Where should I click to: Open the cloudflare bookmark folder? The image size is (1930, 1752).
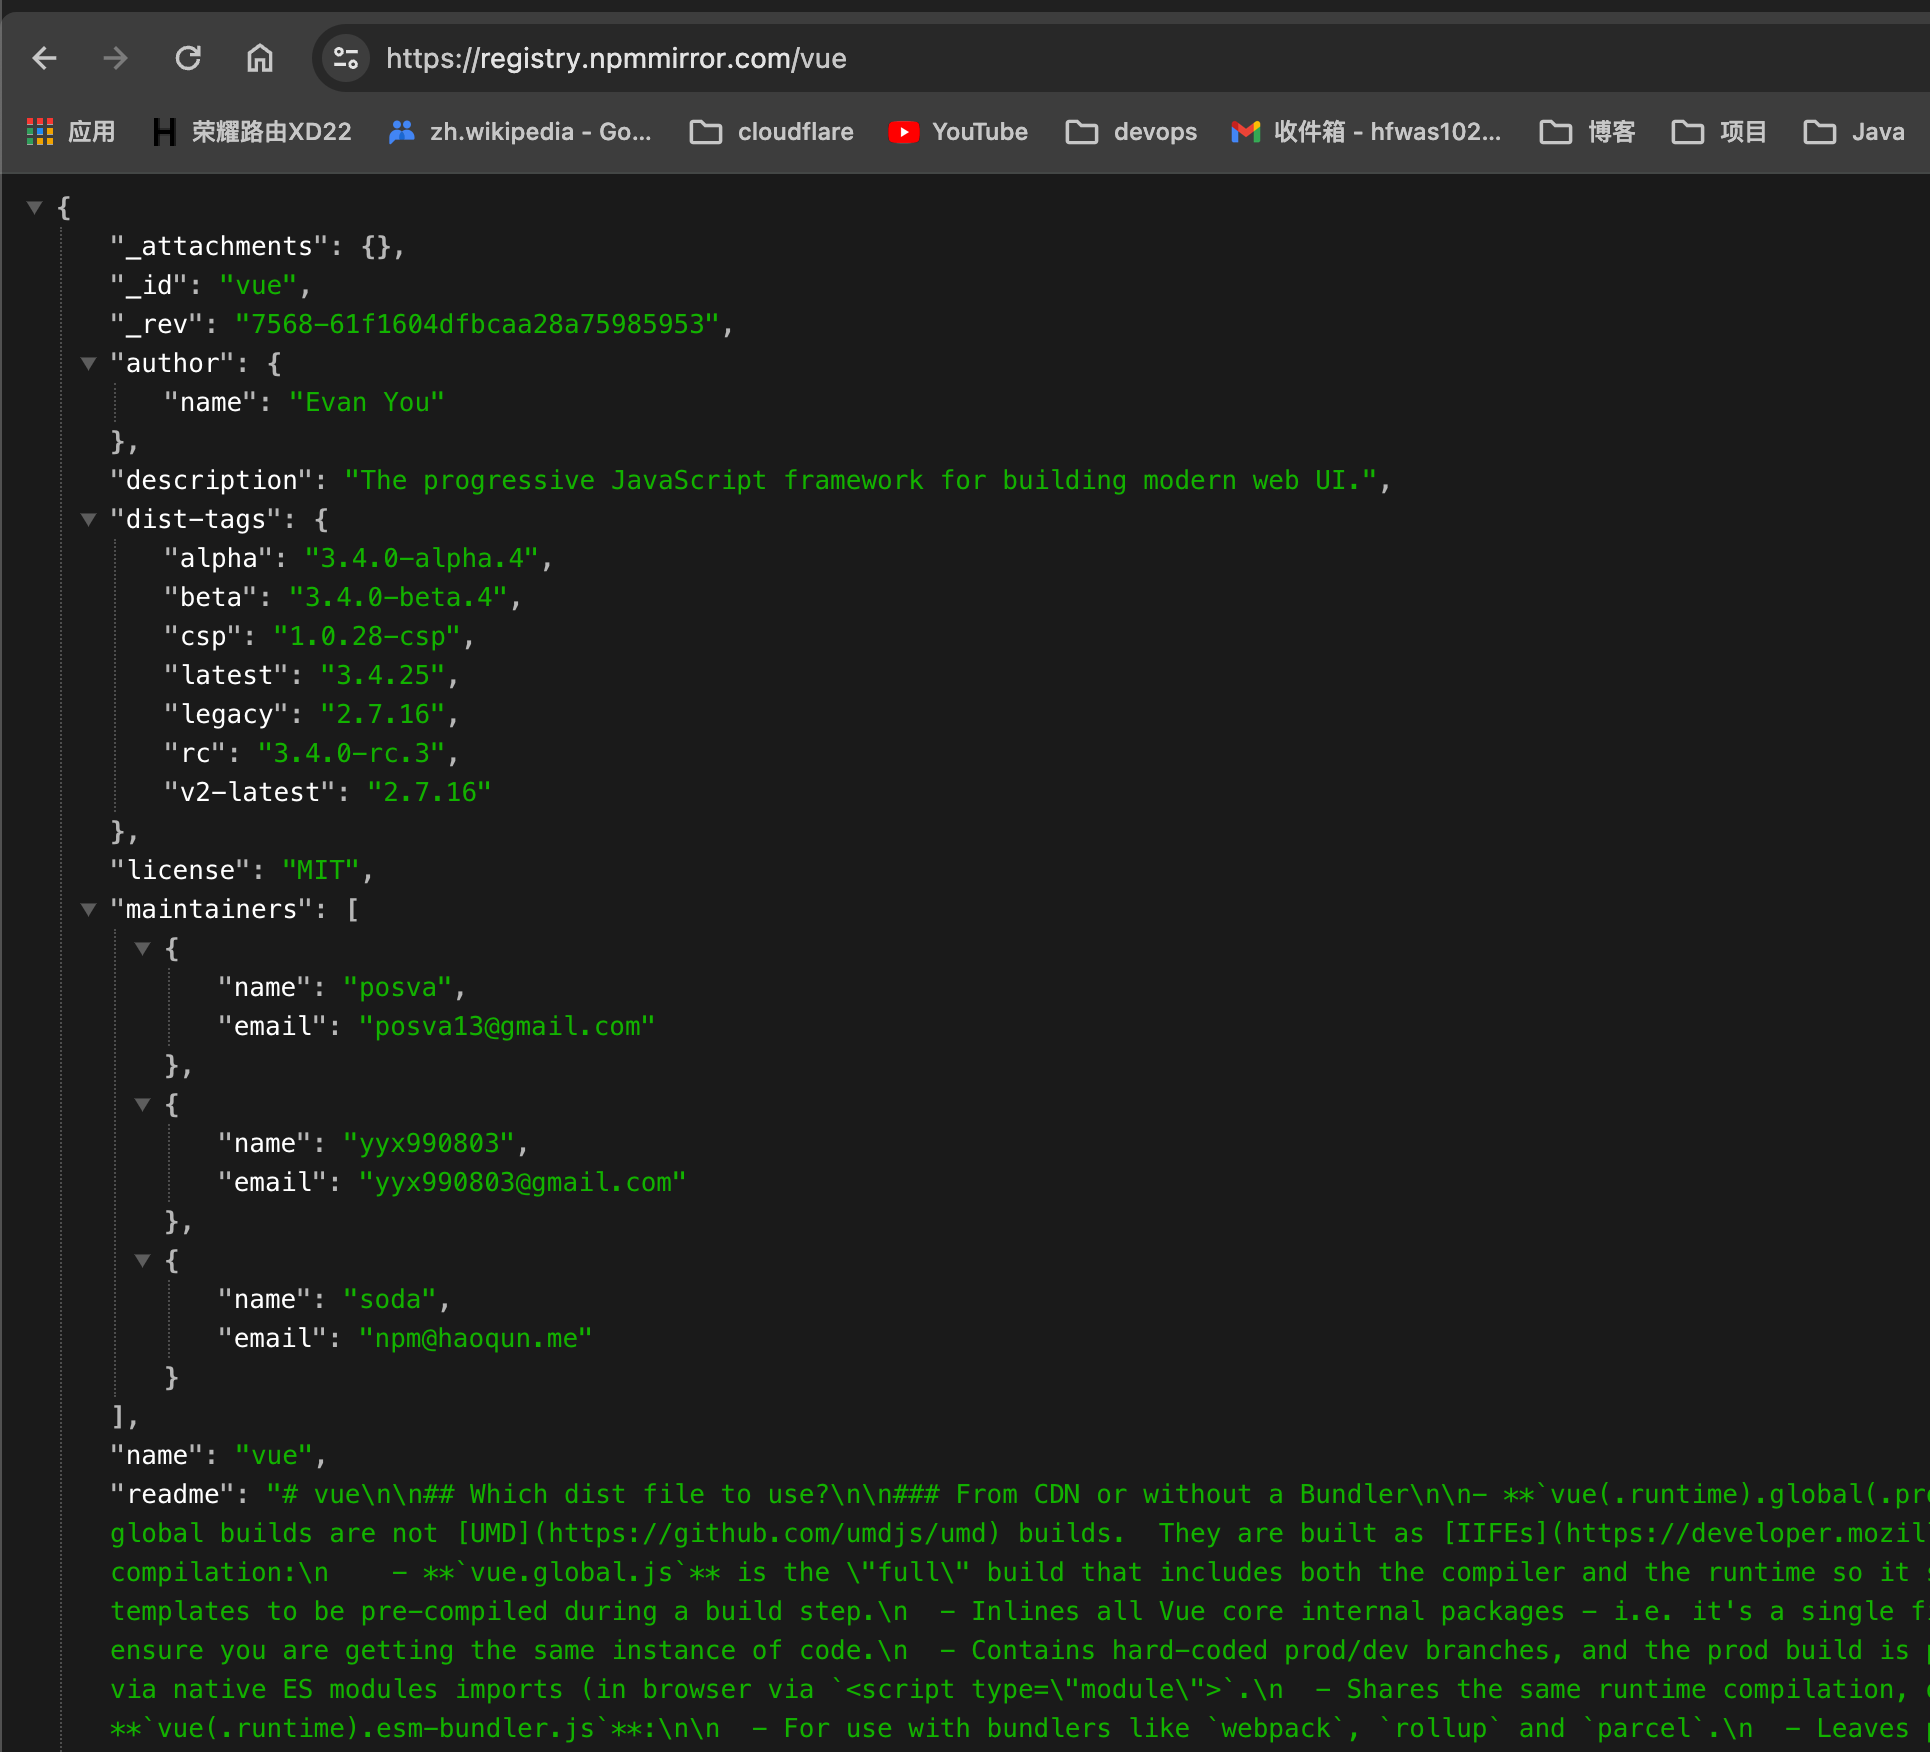point(771,132)
